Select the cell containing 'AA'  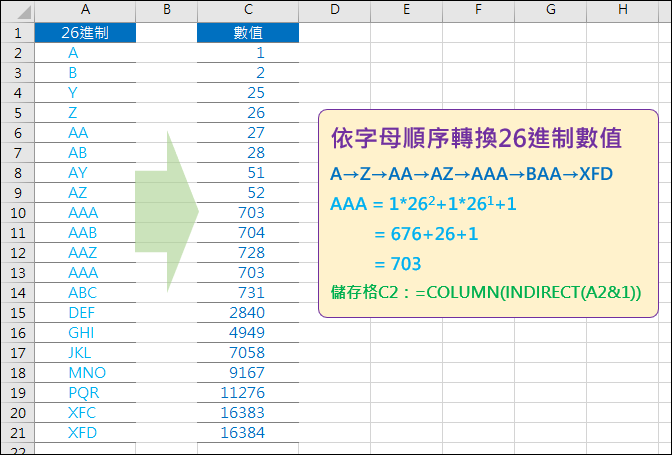pyautogui.click(x=85, y=133)
